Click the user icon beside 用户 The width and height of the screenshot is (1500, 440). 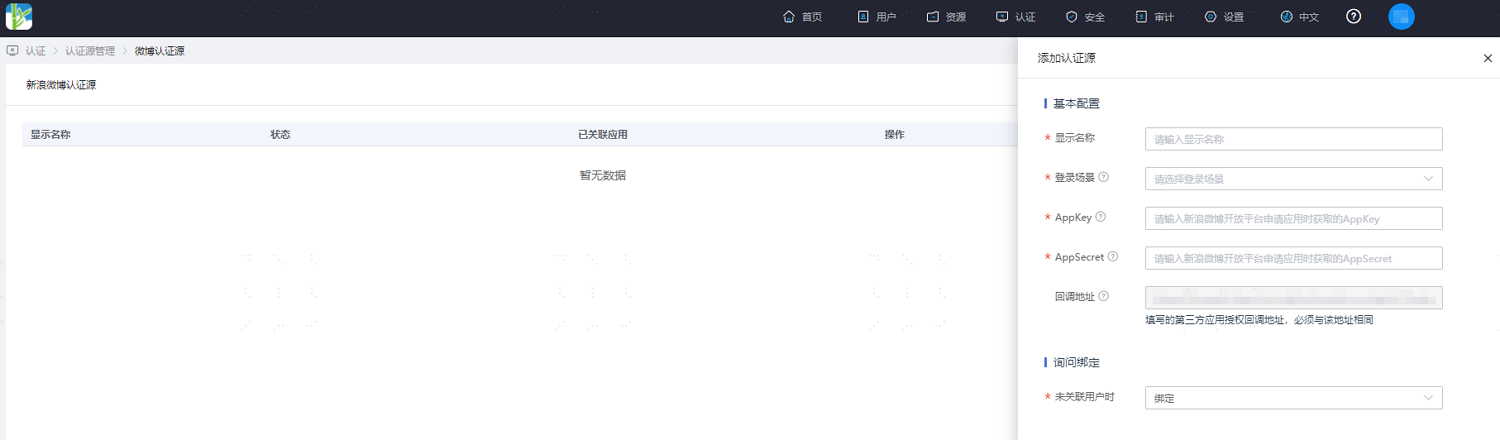pyautogui.click(x=863, y=17)
